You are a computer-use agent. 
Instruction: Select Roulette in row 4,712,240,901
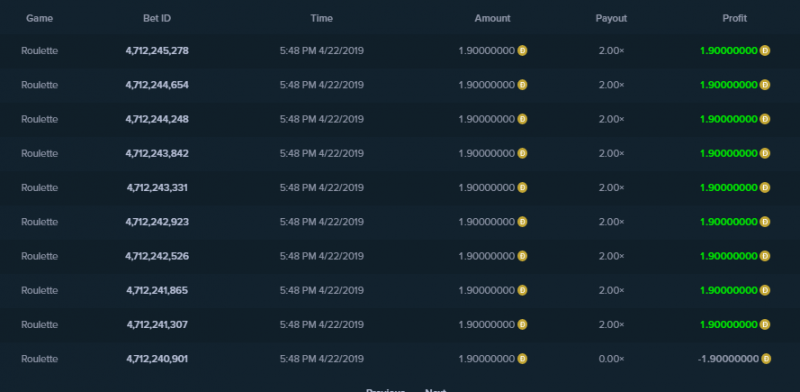click(39, 358)
